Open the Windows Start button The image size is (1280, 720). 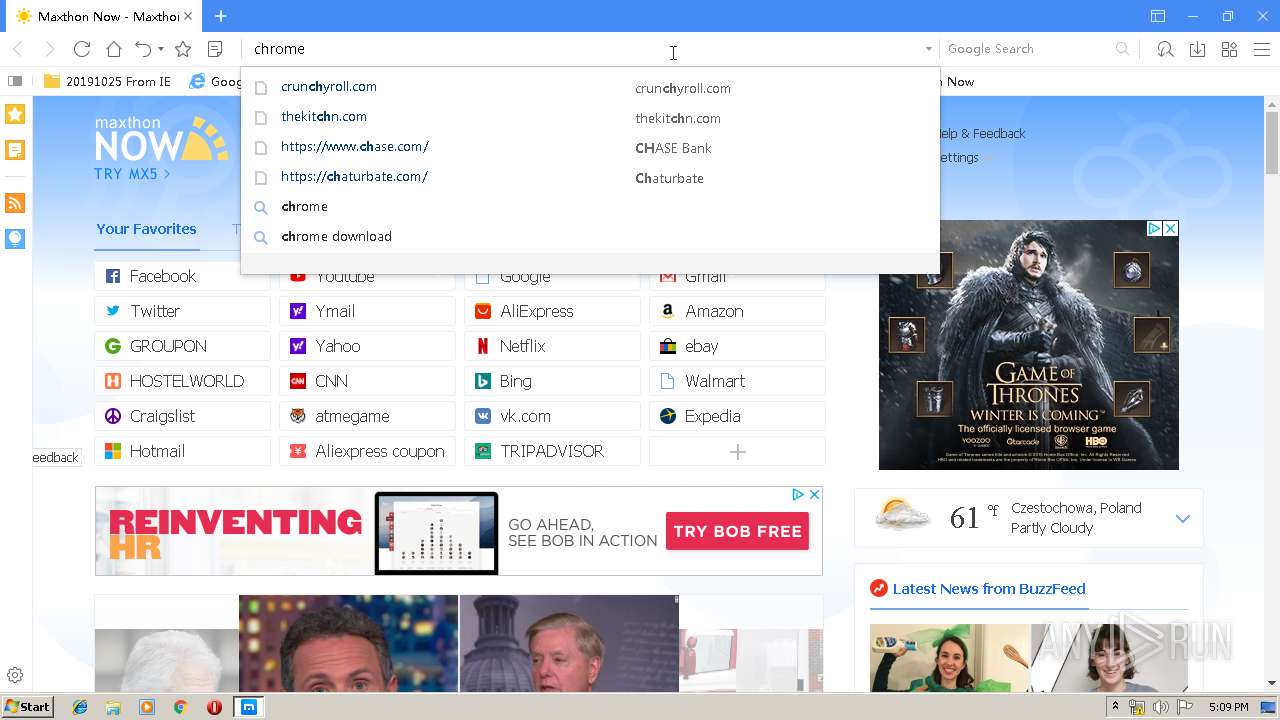click(x=27, y=707)
